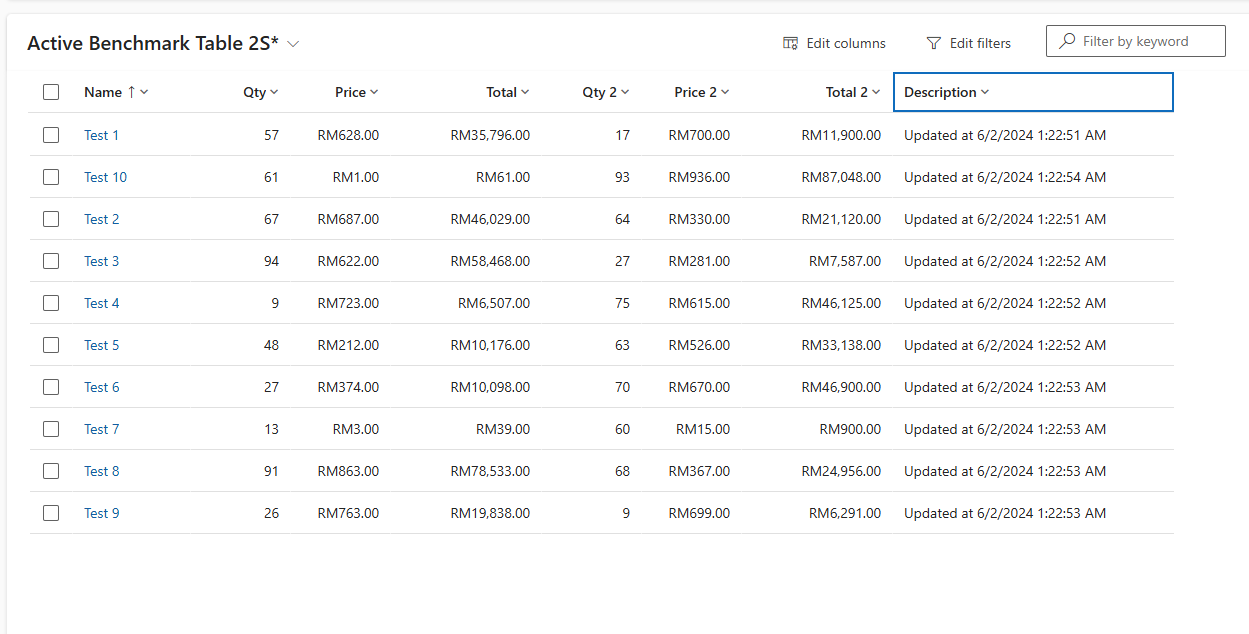
Task: Open the Test 1 record link
Action: (x=101, y=135)
